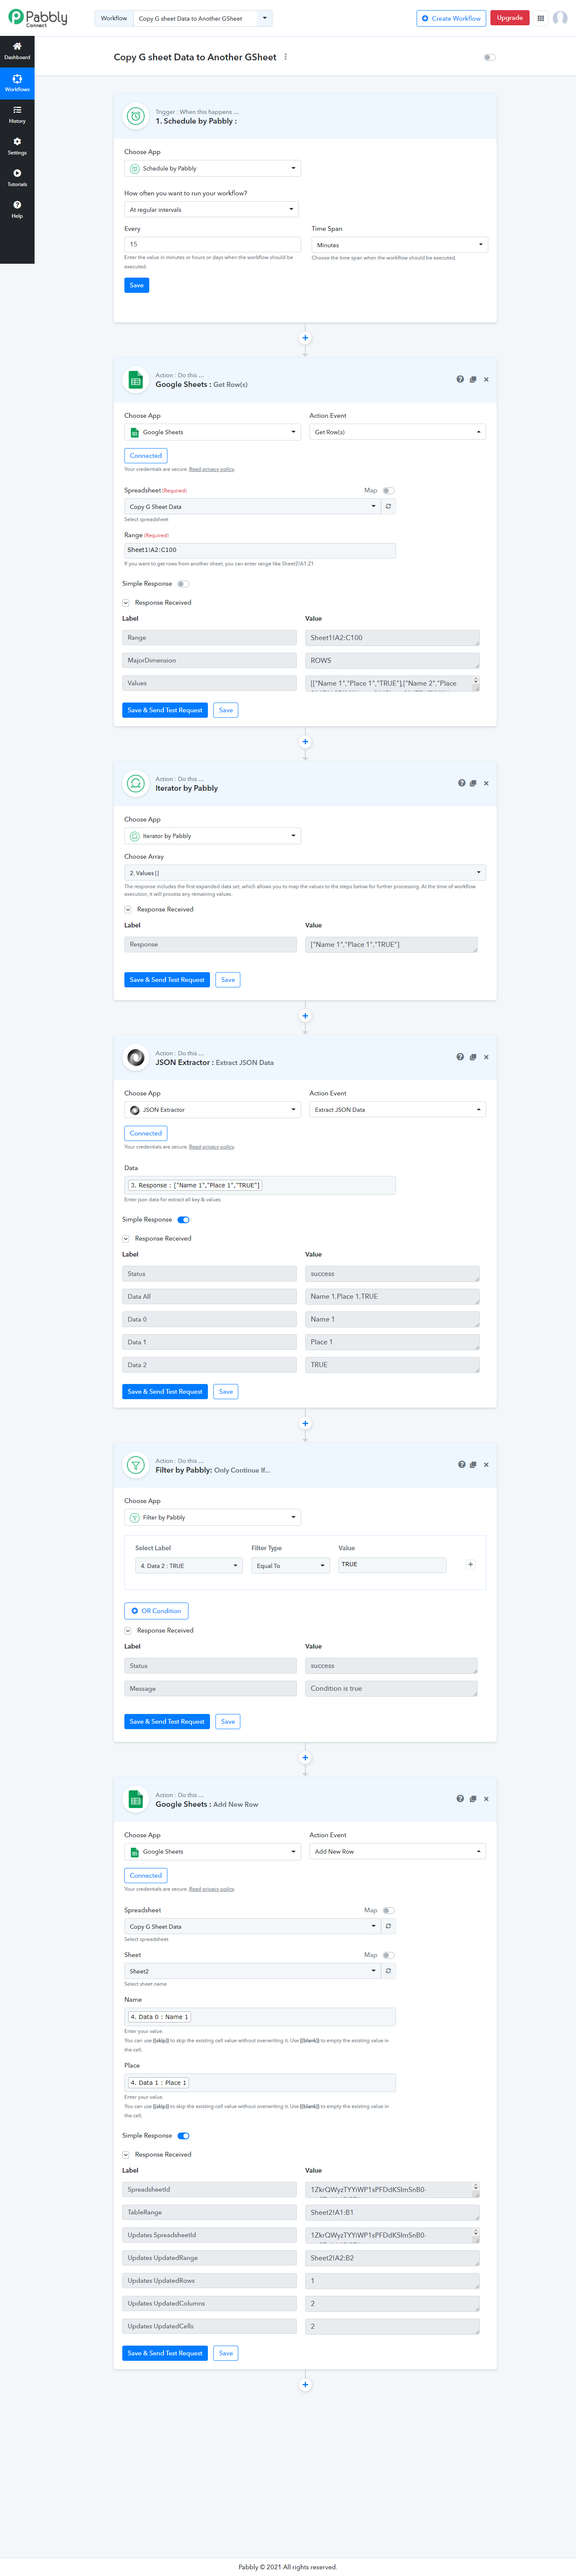Go to Workflows in the sidebar
The width and height of the screenshot is (576, 2576).
tap(17, 83)
